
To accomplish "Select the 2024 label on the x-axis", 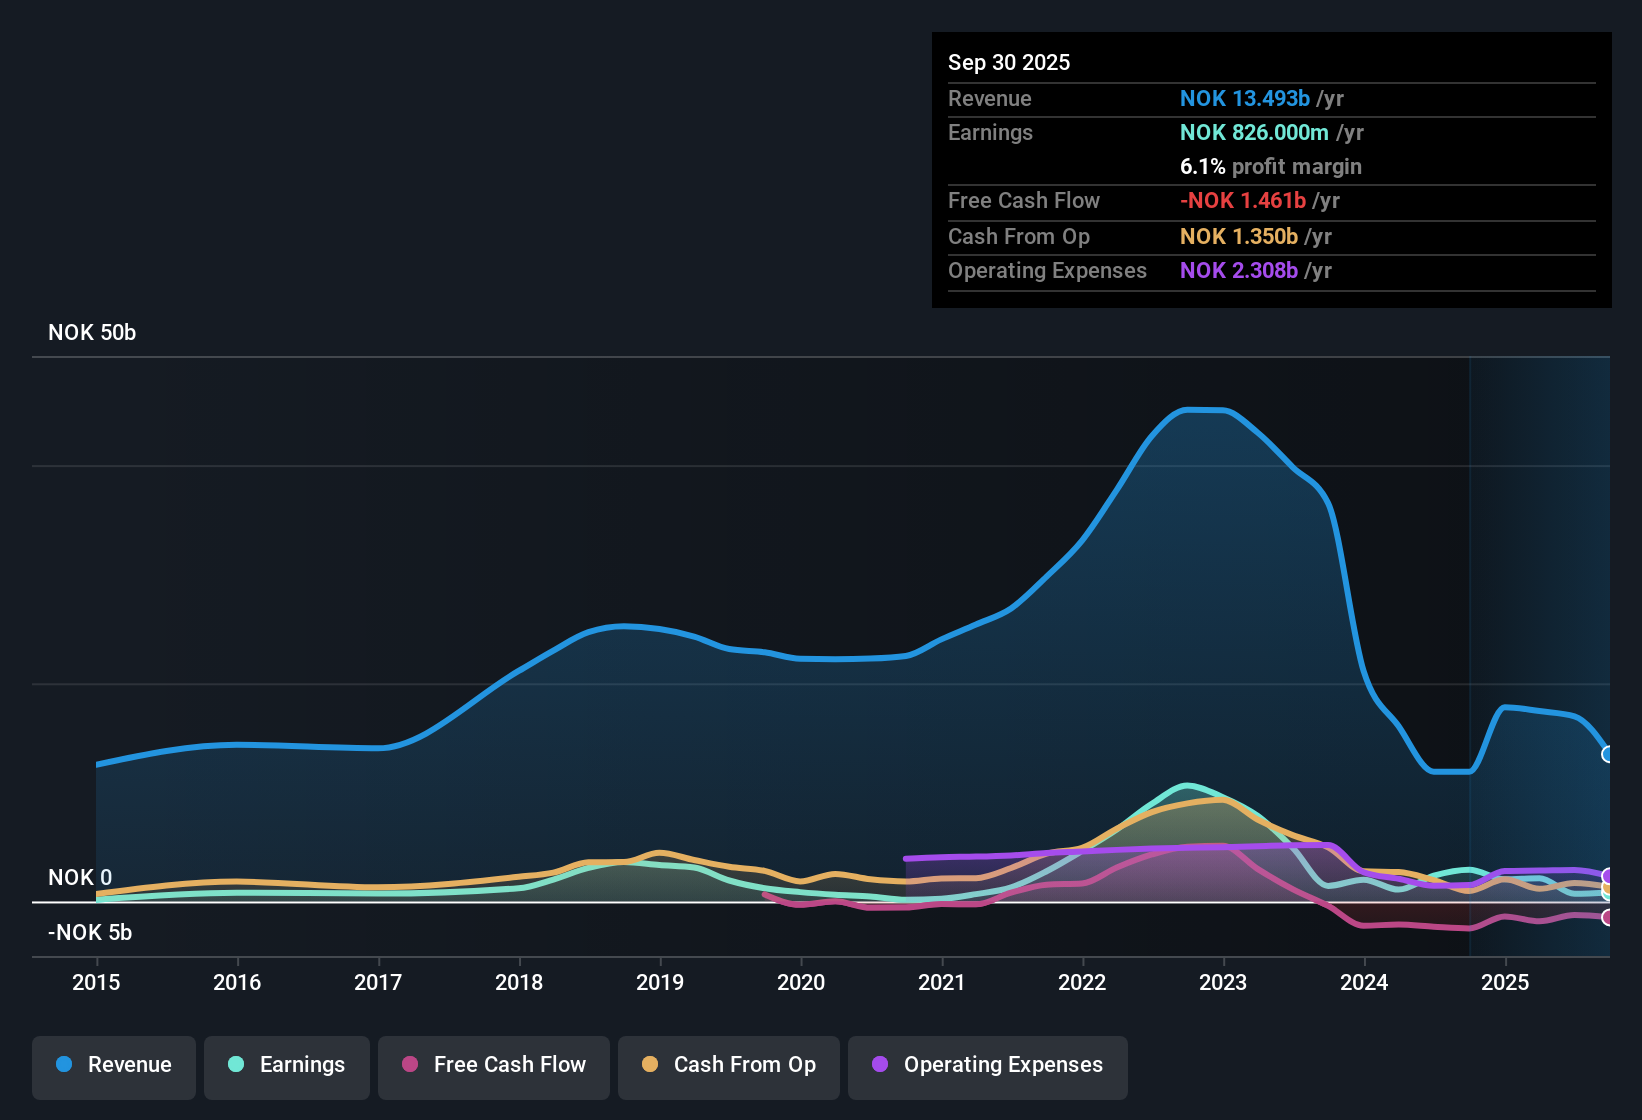I will [1364, 983].
